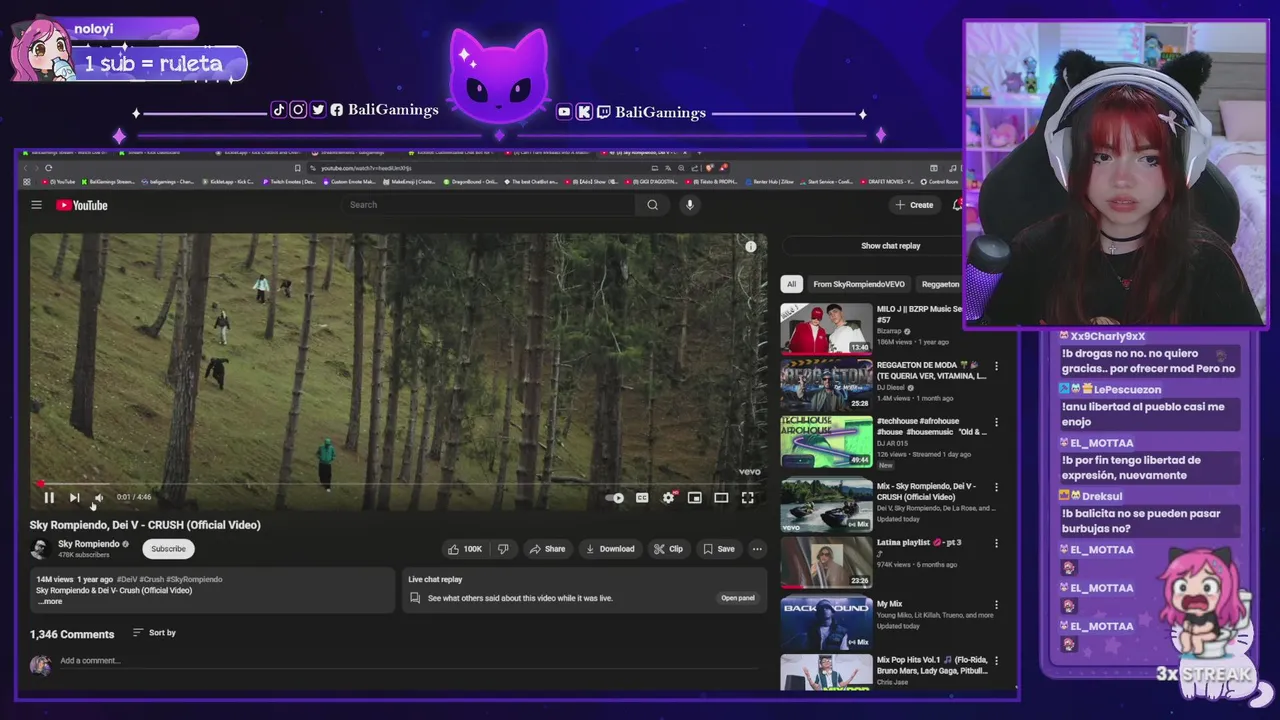Click the Twitter icon in overlay

pyautogui.click(x=318, y=110)
